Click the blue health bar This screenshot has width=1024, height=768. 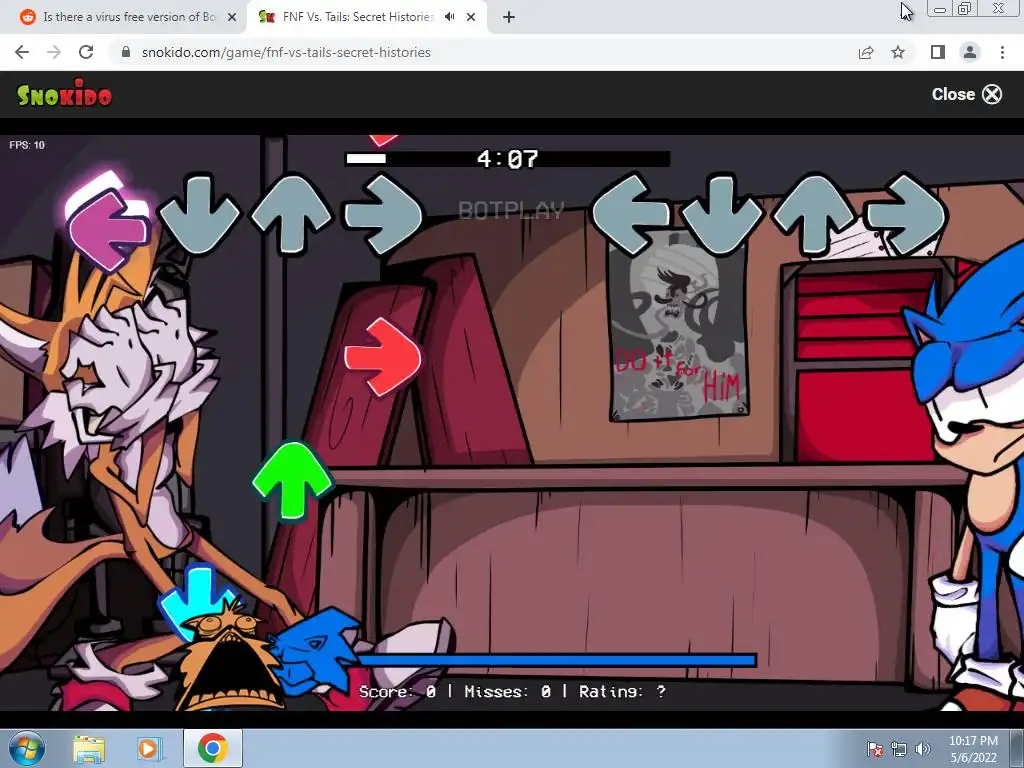point(558,660)
